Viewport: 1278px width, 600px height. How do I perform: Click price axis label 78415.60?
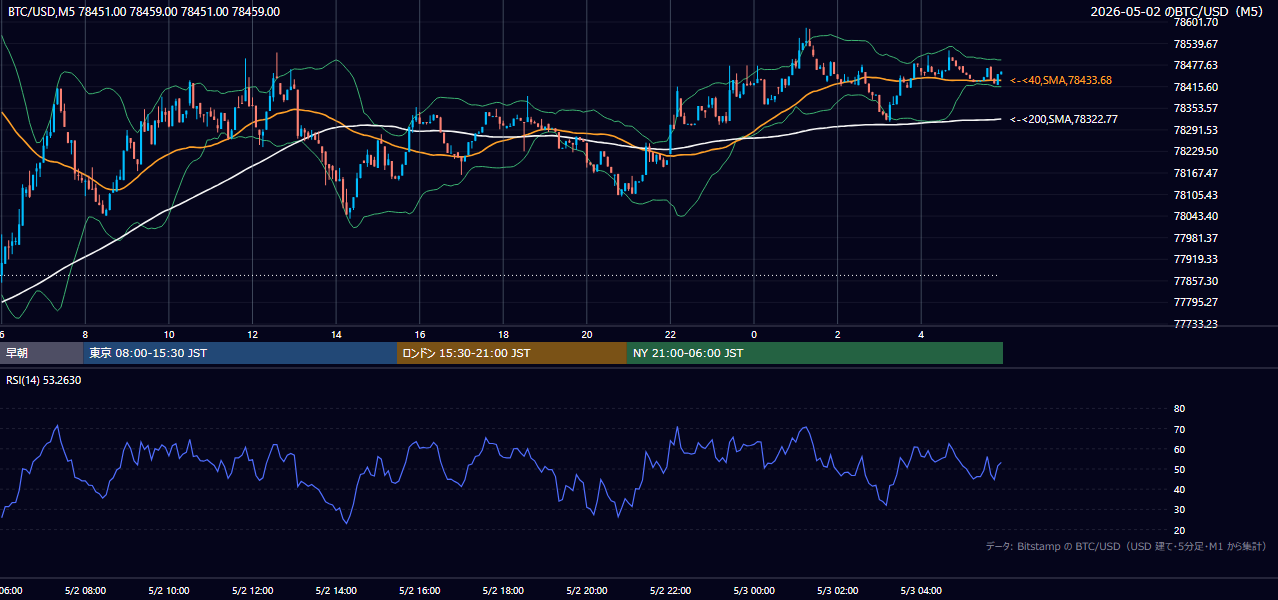(1195, 87)
